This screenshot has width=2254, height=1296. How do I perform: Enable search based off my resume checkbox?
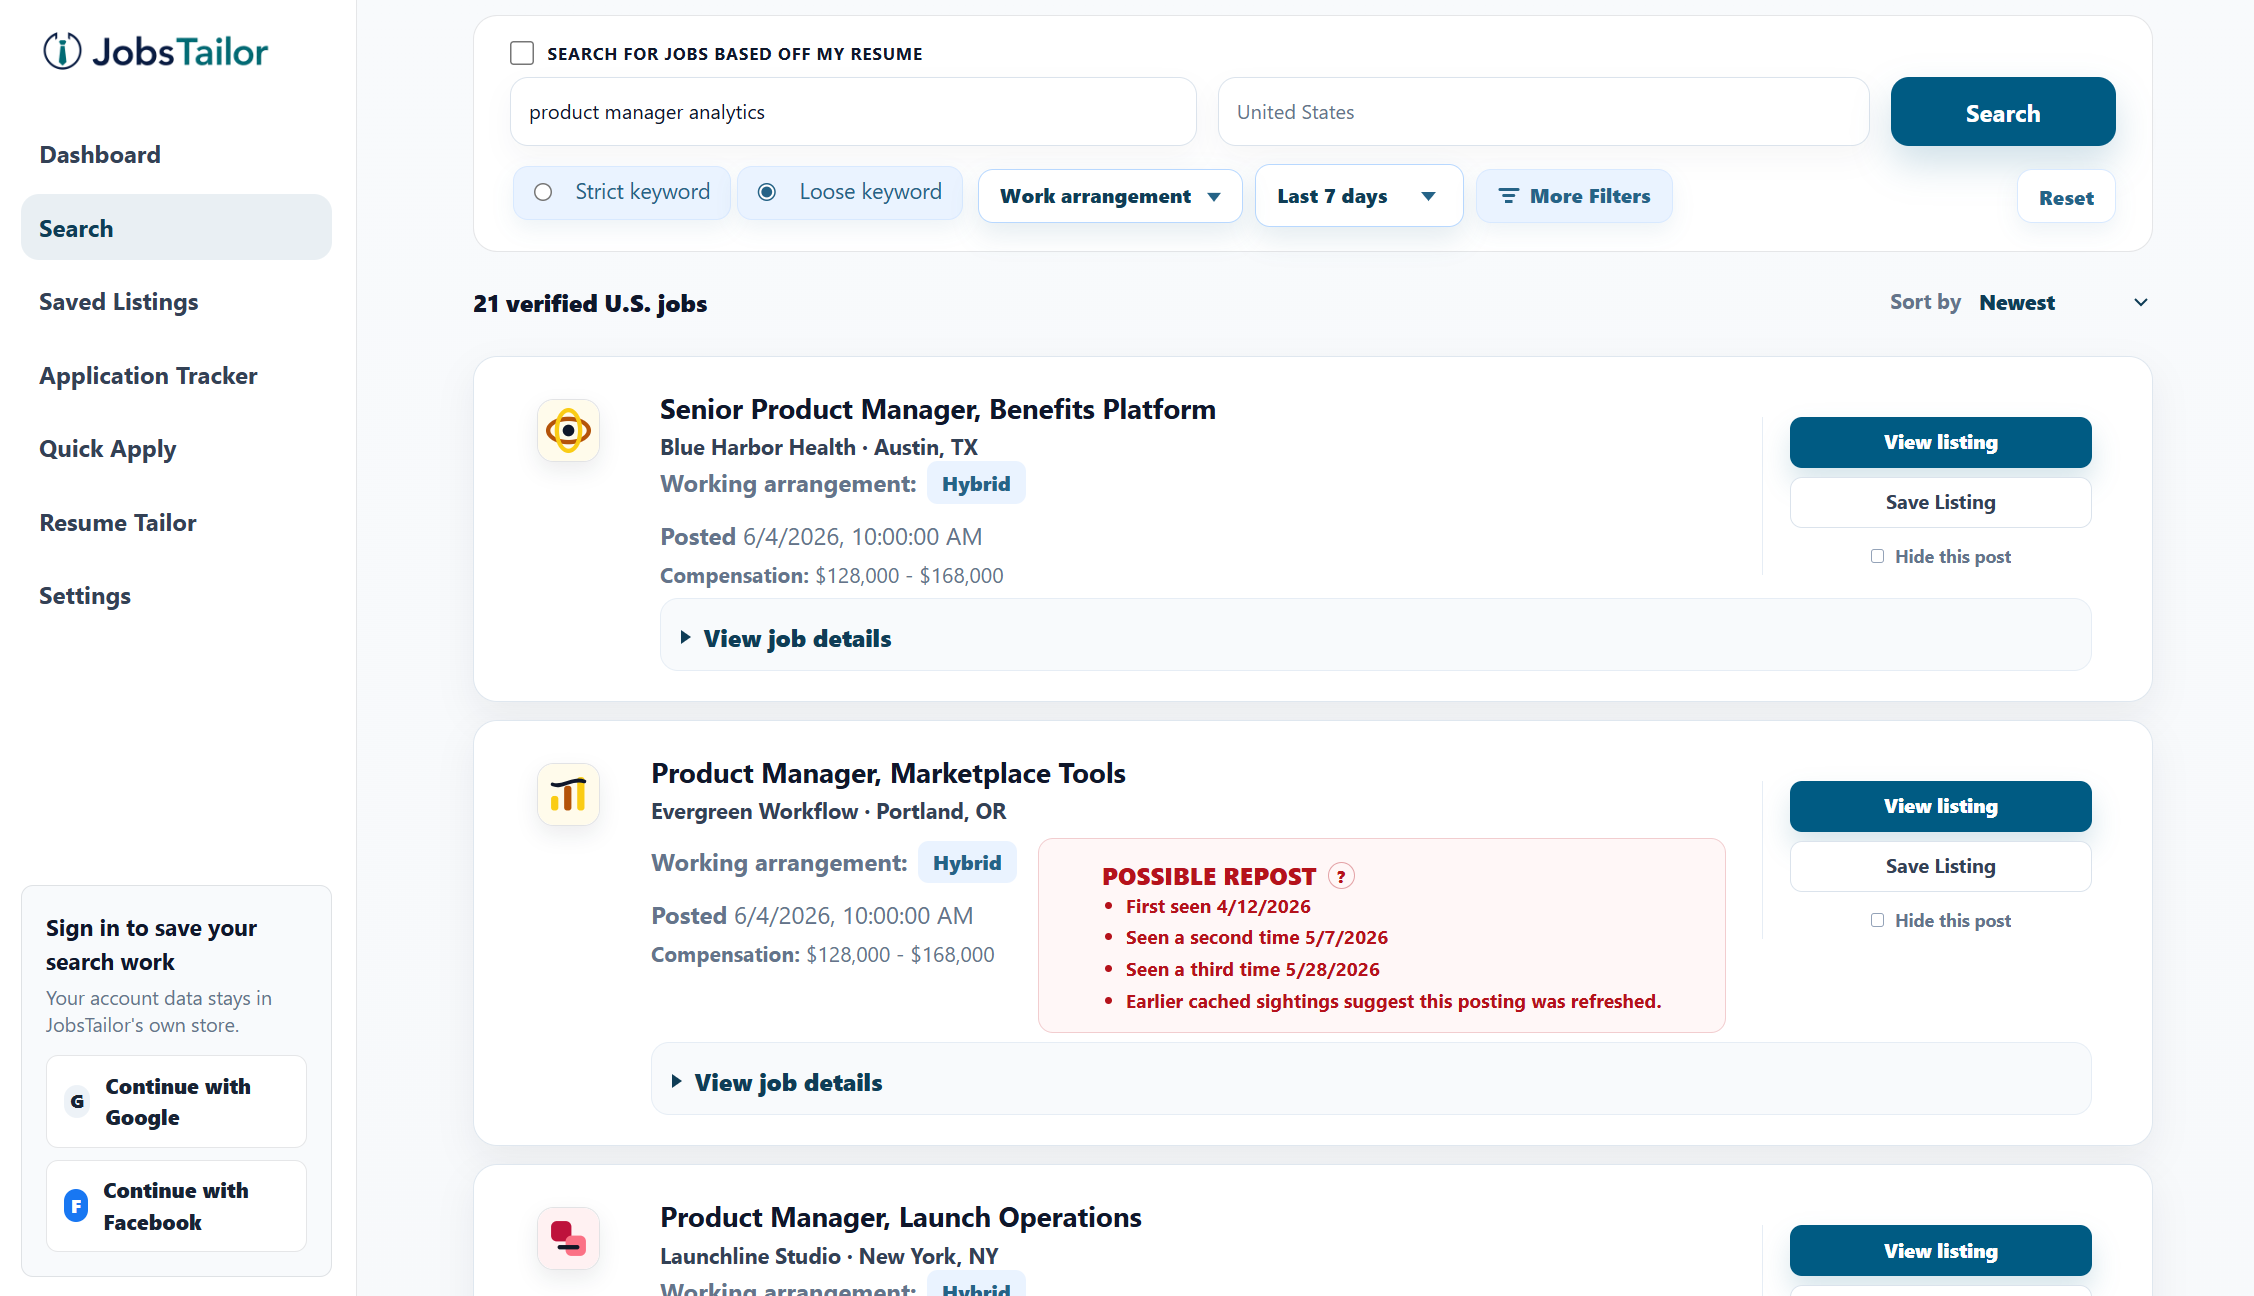coord(522,53)
